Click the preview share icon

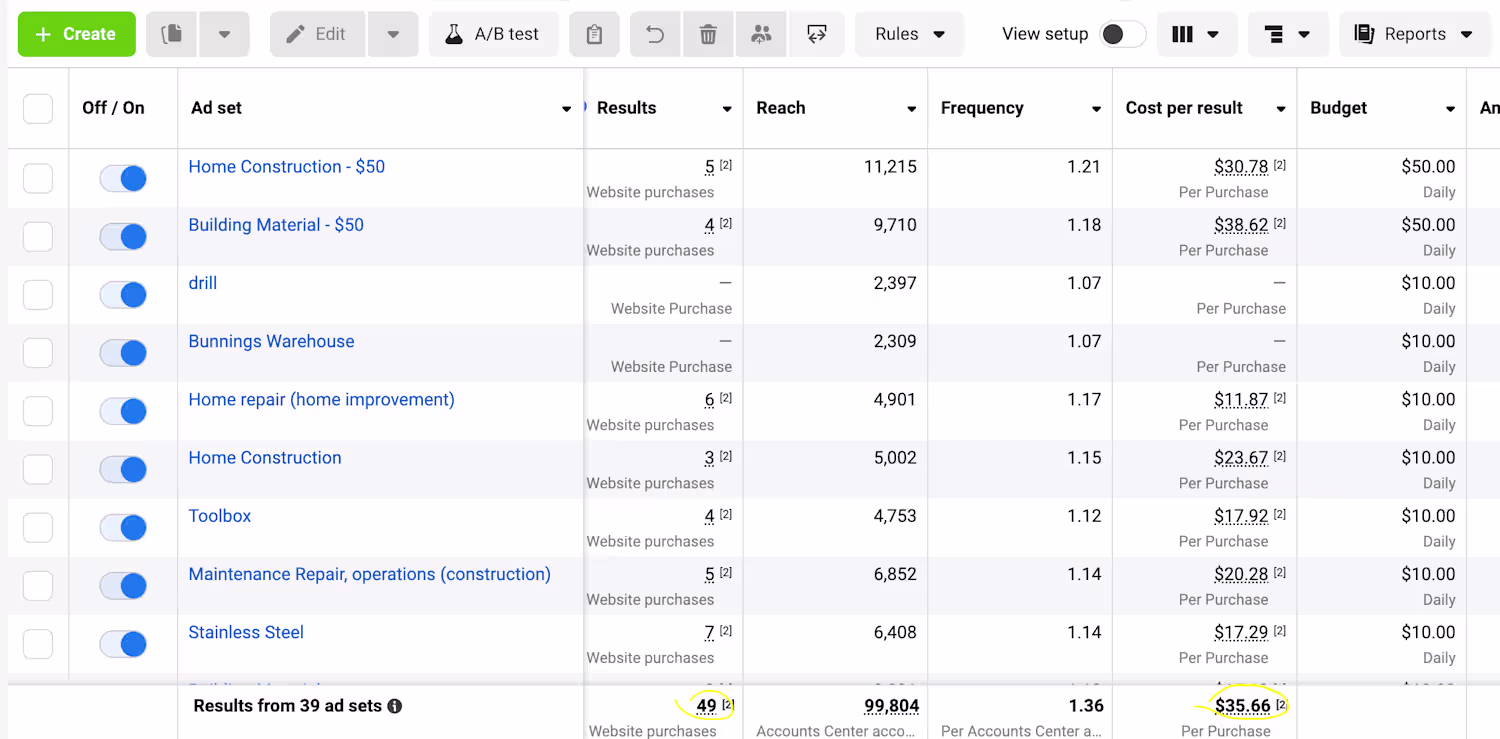817,34
